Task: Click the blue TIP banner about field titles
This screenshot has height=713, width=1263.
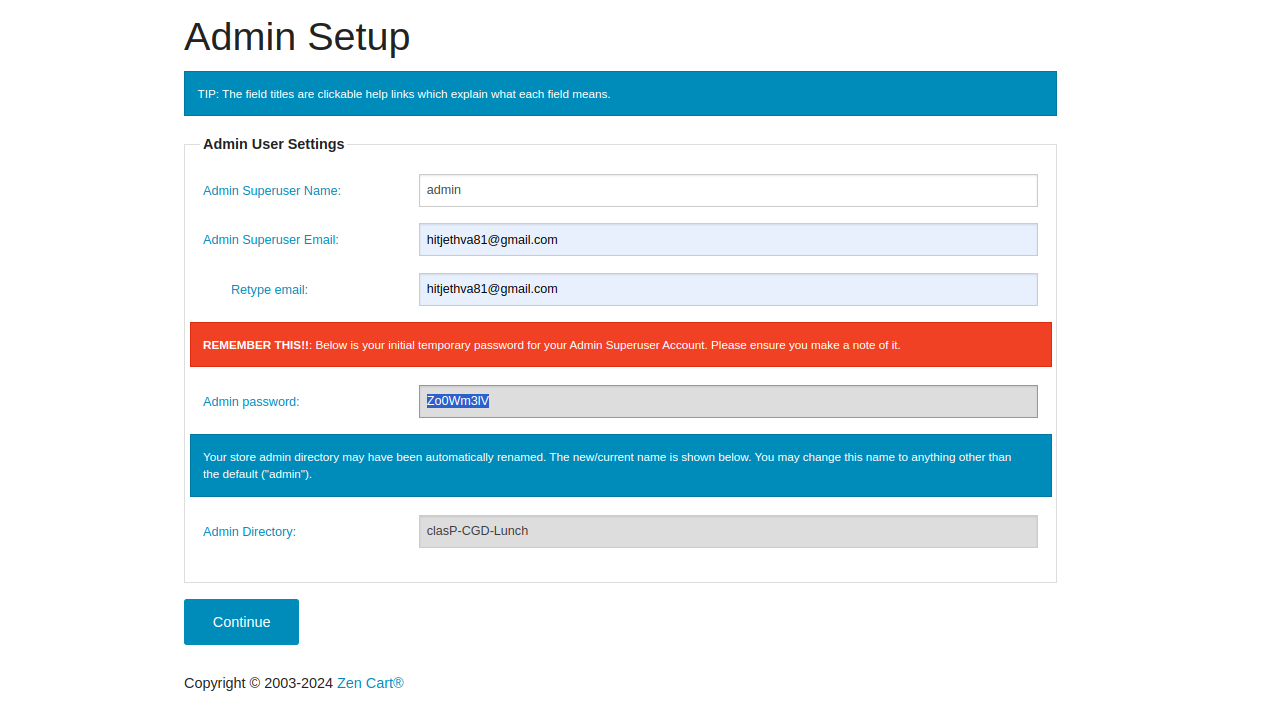Action: [620, 94]
